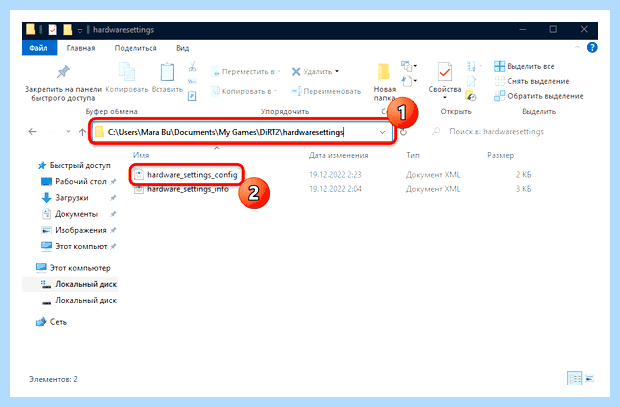Go back with the left arrow

[32, 132]
